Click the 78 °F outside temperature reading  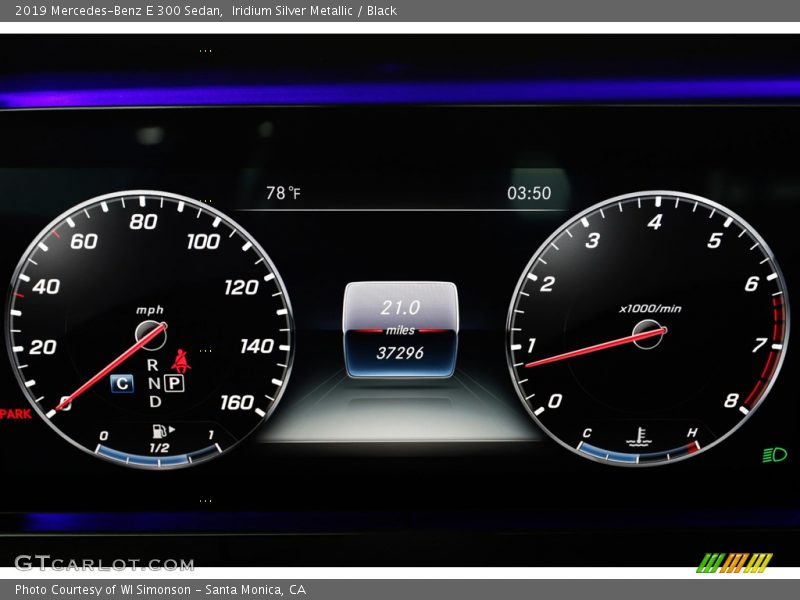pyautogui.click(x=283, y=193)
